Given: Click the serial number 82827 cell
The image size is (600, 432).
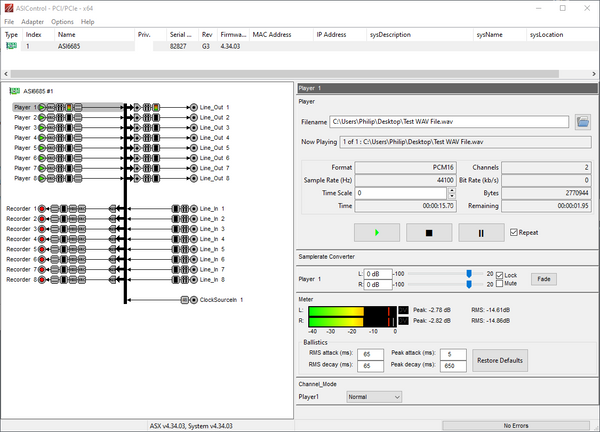Looking at the screenshot, I should [x=178, y=46].
